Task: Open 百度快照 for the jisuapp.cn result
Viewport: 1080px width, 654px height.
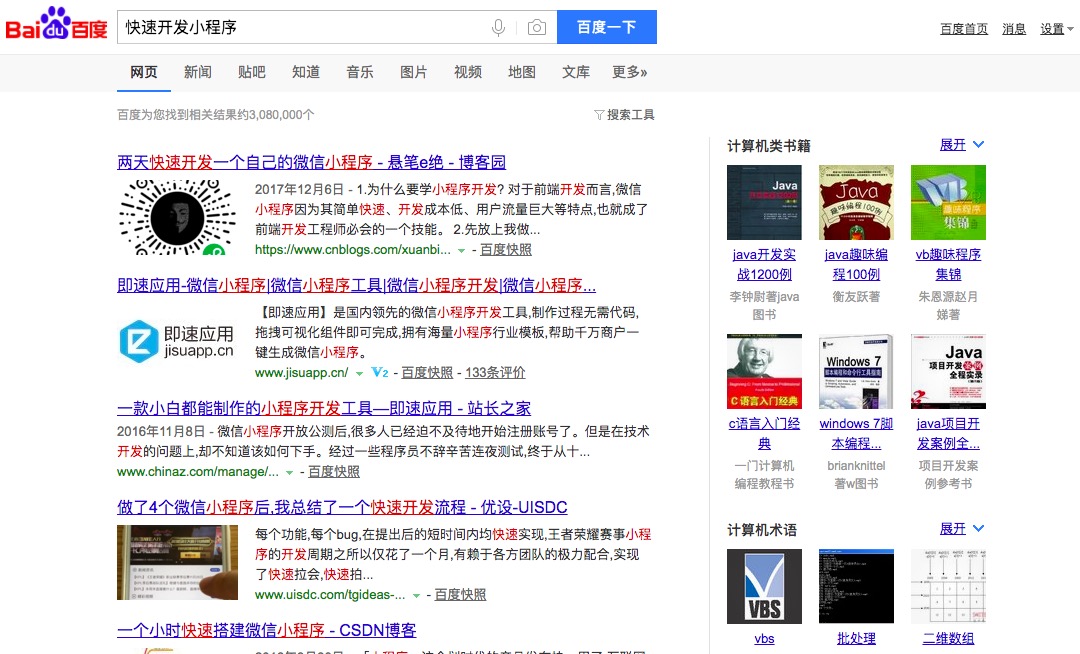Action: click(x=427, y=372)
